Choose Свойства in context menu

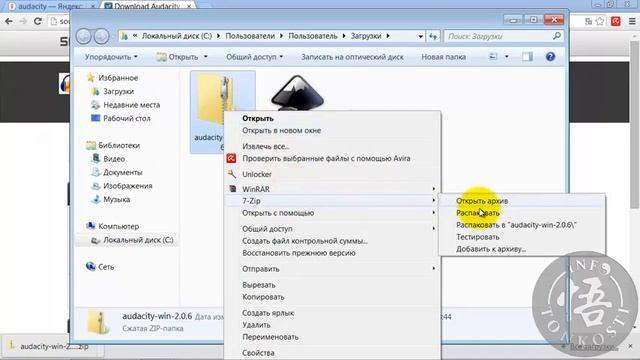(x=258, y=353)
